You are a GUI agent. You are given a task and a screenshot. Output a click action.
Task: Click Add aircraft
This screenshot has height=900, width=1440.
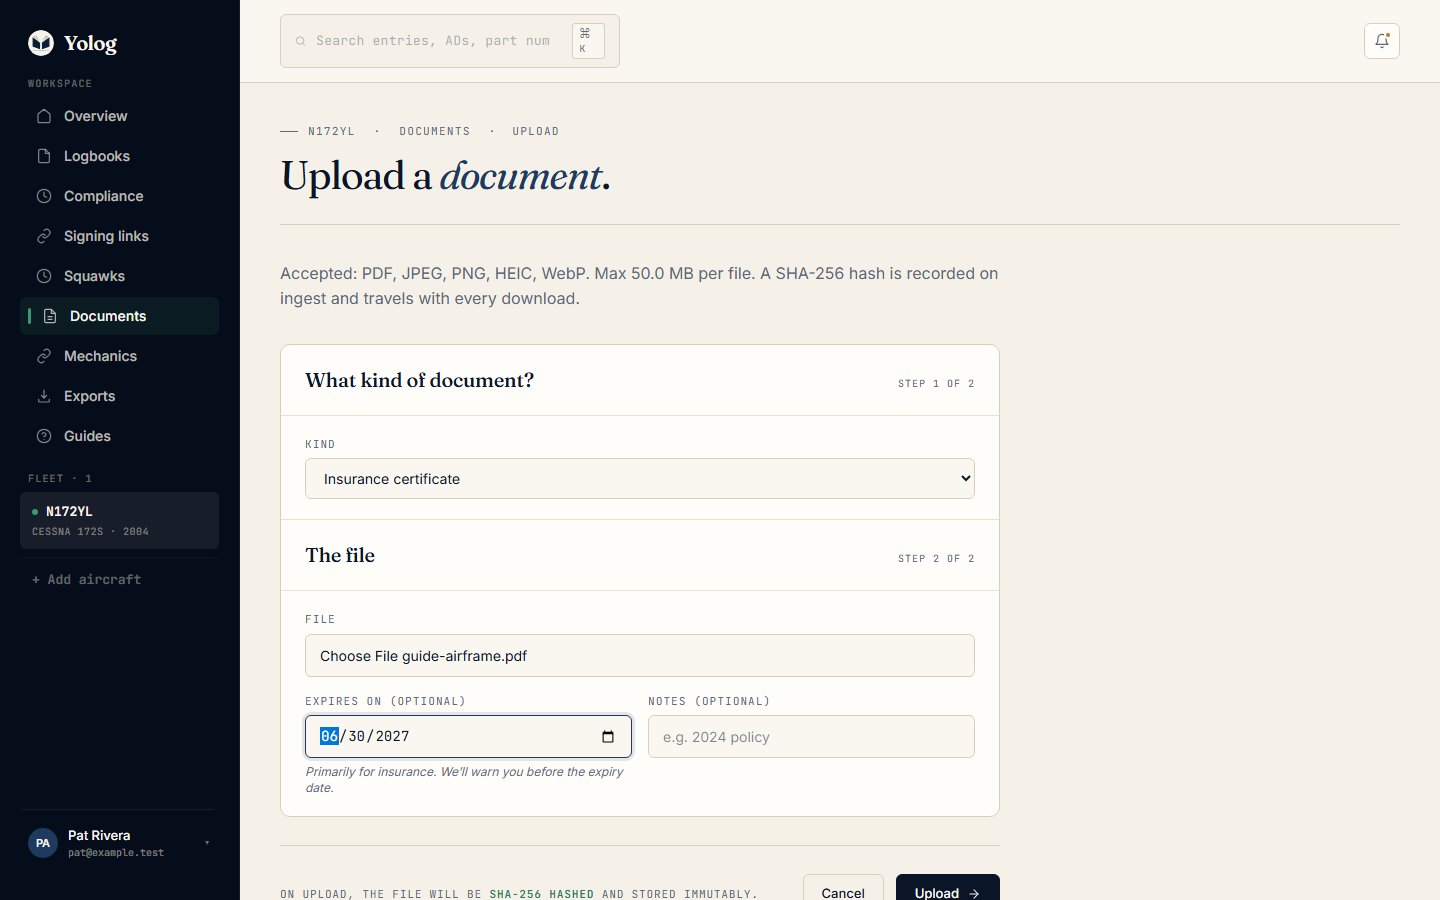pyautogui.click(x=86, y=579)
